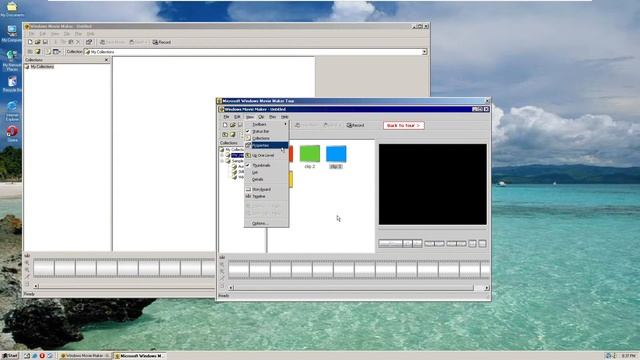Select the blue clip 3 thumbnail
The width and height of the screenshot is (640, 360).
click(x=336, y=154)
